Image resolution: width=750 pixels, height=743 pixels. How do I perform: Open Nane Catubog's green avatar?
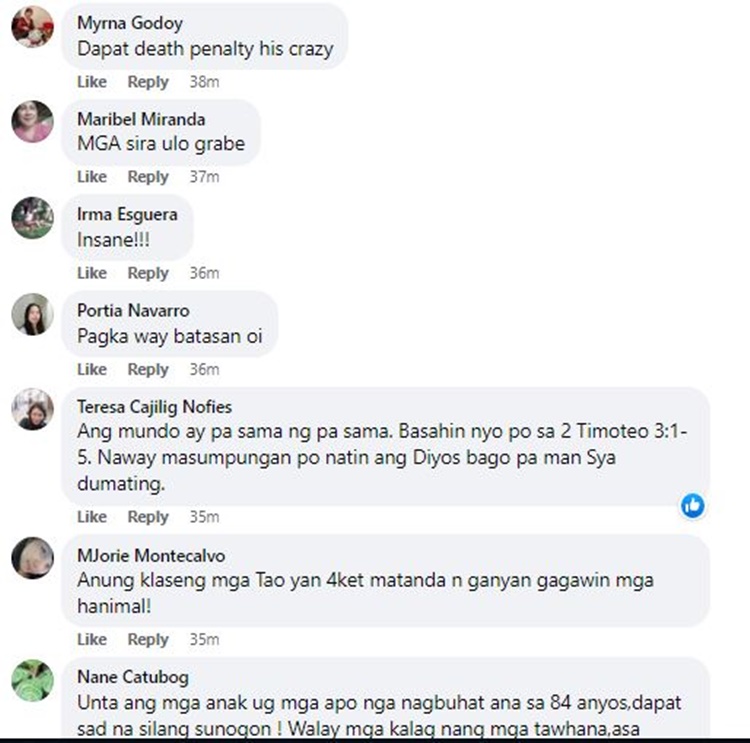point(33,680)
